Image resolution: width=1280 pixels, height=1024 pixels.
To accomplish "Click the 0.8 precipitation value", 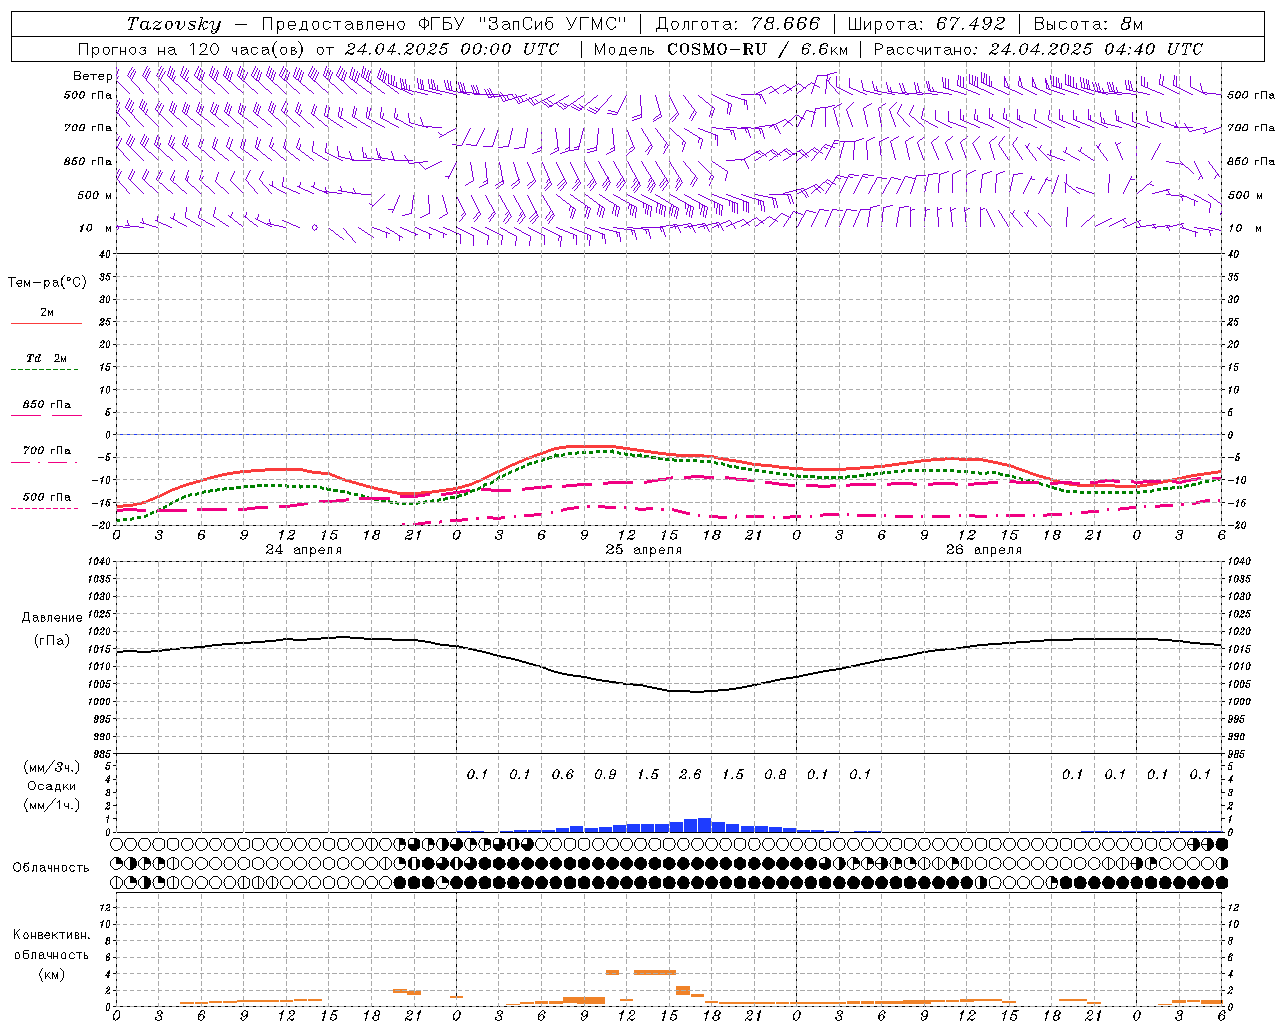I will pyautogui.click(x=775, y=775).
